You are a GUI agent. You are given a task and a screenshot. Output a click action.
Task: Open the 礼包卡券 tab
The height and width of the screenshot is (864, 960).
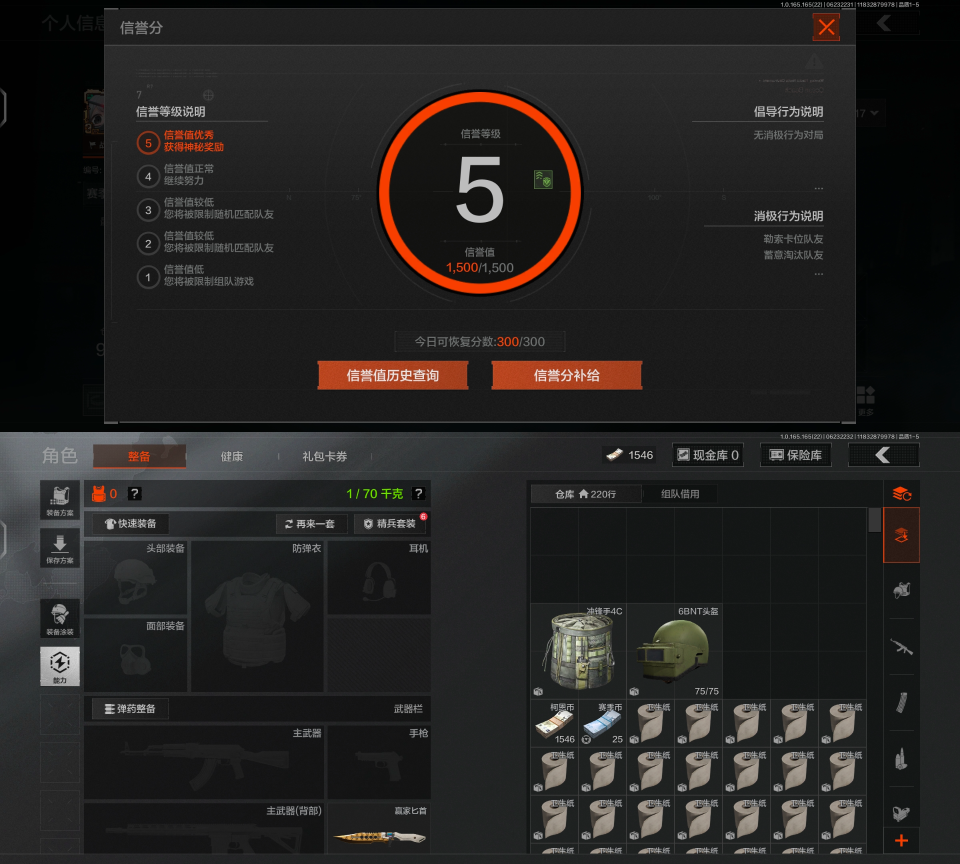tap(324, 456)
